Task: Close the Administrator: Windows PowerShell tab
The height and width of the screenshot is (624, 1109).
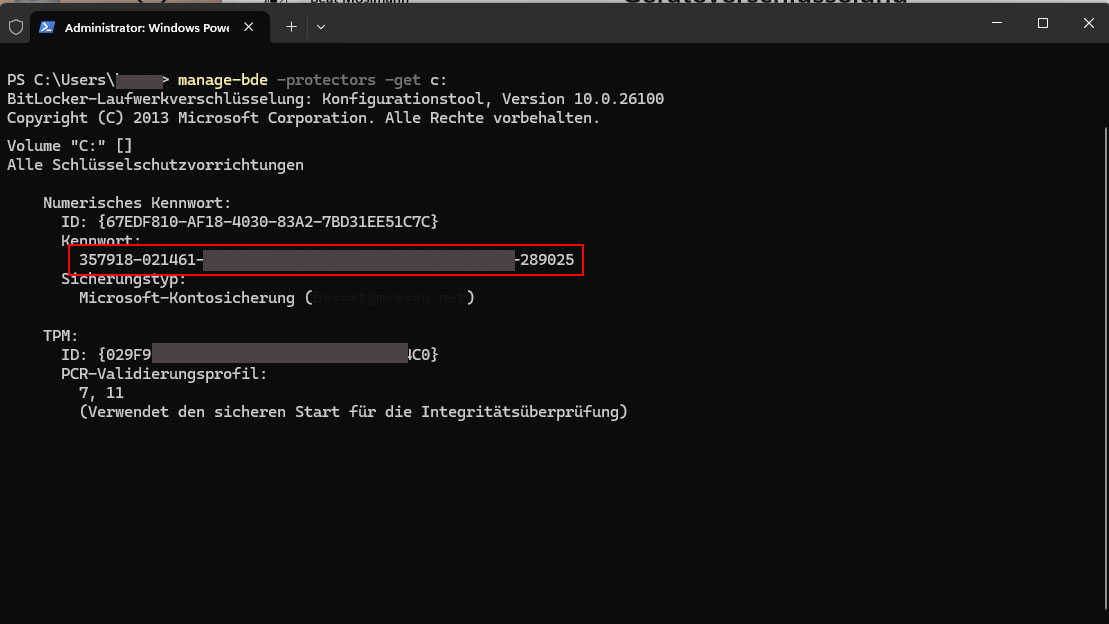Action: (249, 27)
